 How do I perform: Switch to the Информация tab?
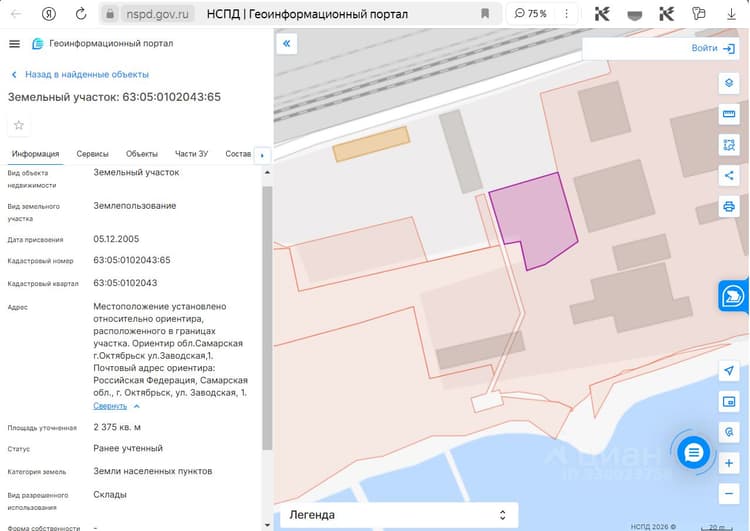pos(35,154)
